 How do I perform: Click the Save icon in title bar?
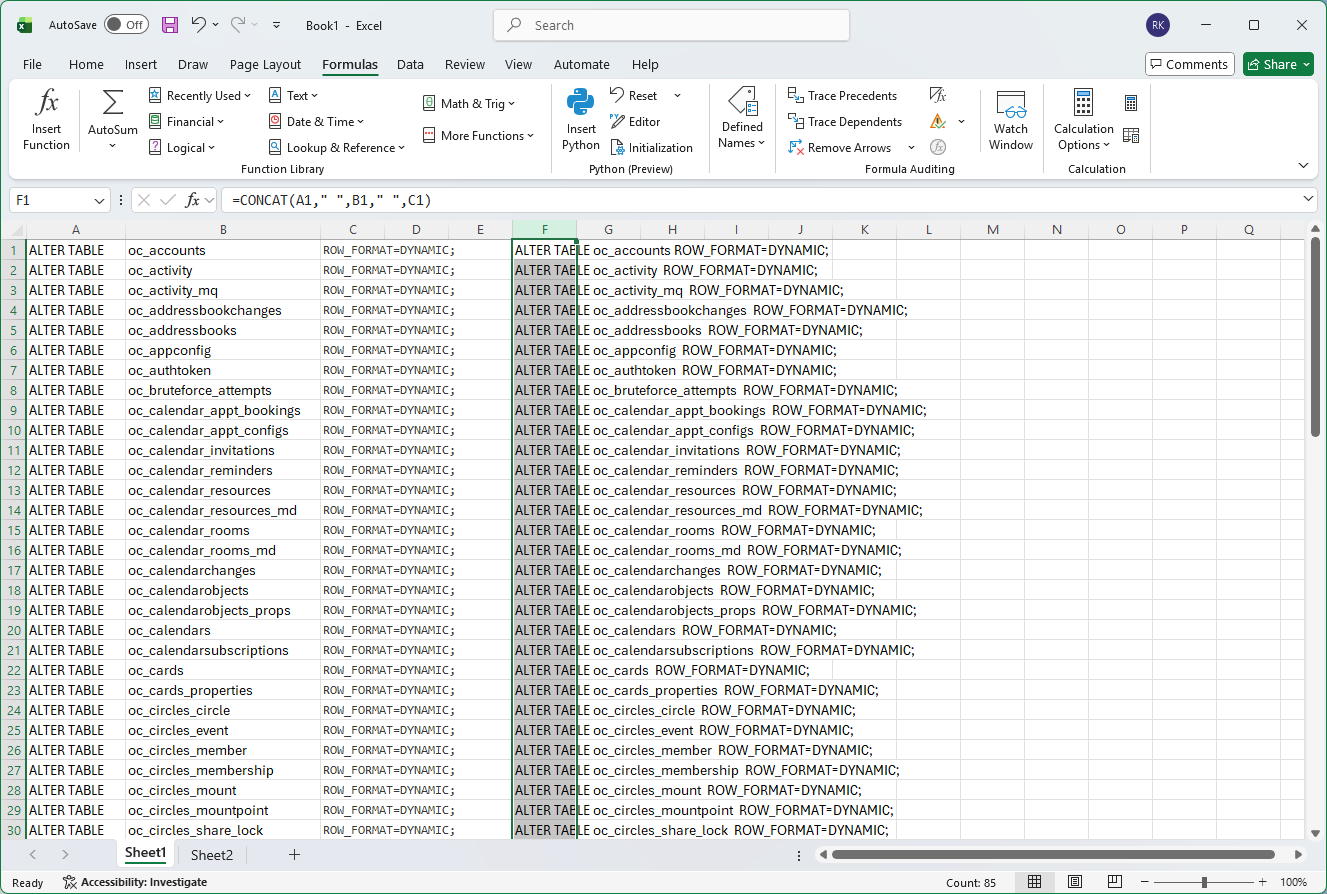(170, 25)
